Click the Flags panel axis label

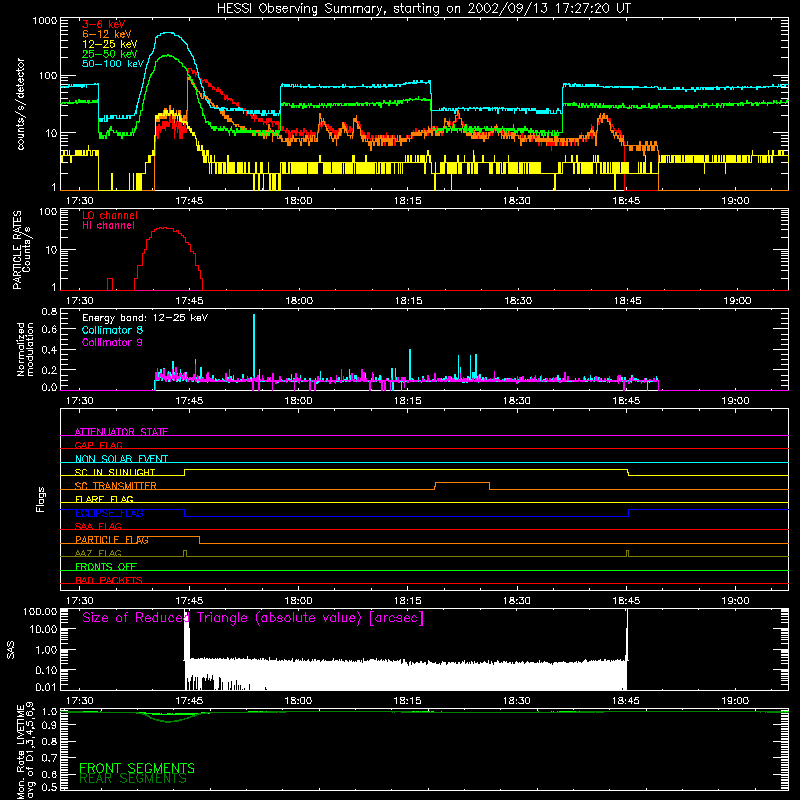(x=41, y=499)
